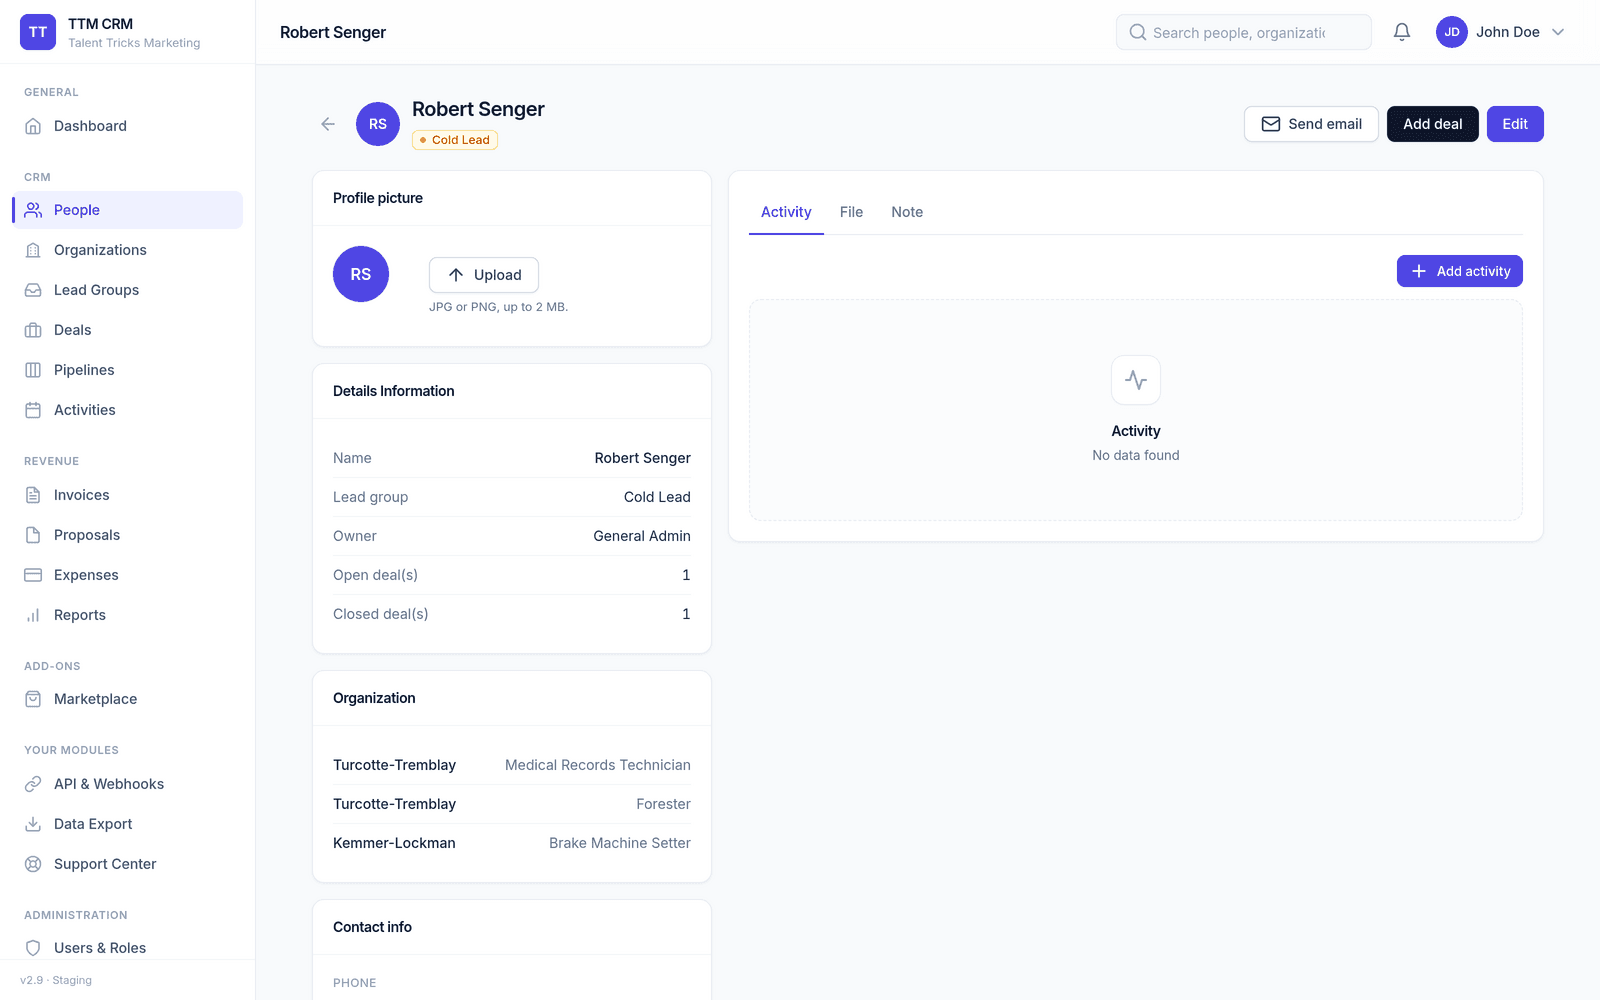This screenshot has height=1000, width=1600.
Task: Click the Pipelines columns icon
Action: pos(33,370)
